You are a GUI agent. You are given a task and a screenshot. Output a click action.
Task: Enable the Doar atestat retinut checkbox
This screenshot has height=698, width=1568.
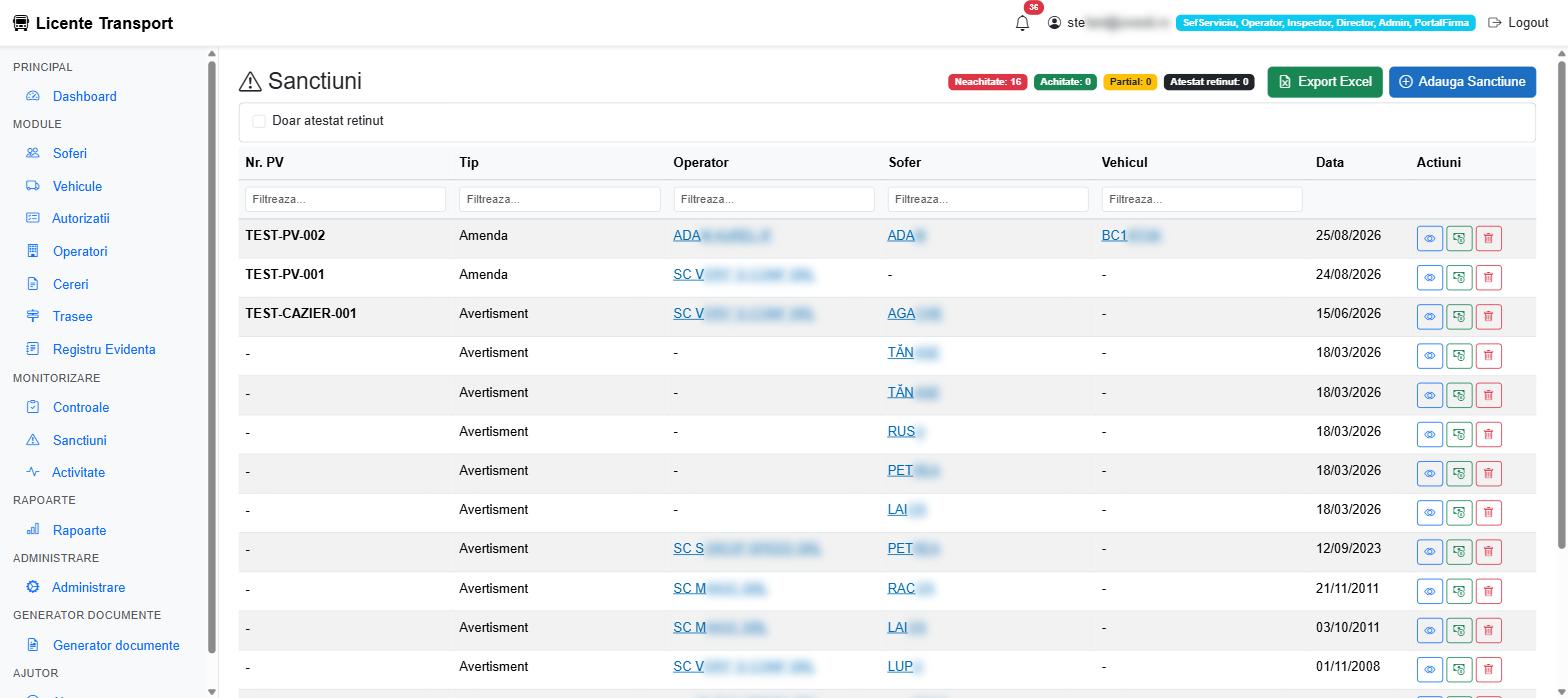pos(259,121)
